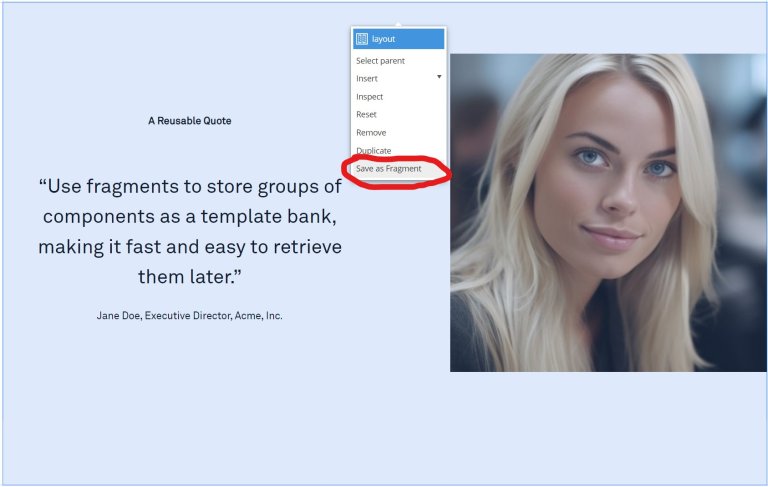Select the 'A Reusable Quote' heading
The height and width of the screenshot is (487, 768).
coord(190,121)
